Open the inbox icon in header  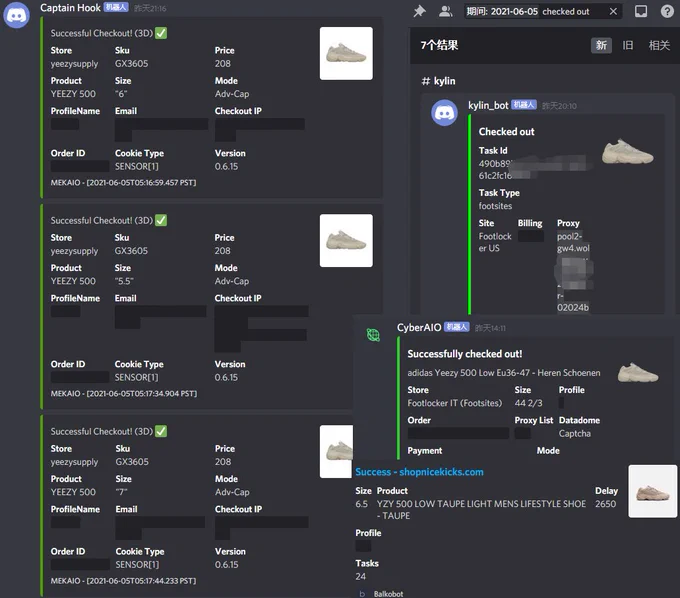(x=641, y=11)
